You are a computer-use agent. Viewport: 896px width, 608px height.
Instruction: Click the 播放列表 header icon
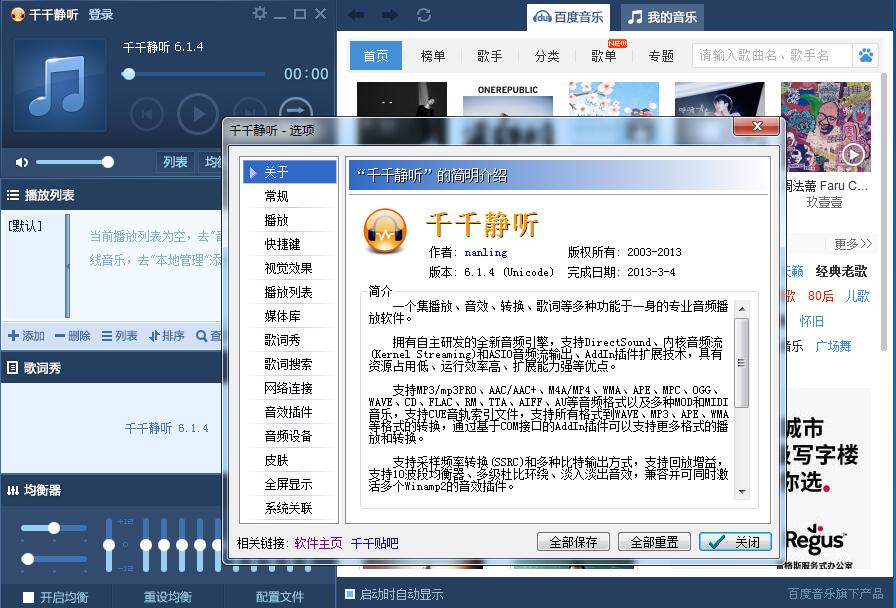13,195
